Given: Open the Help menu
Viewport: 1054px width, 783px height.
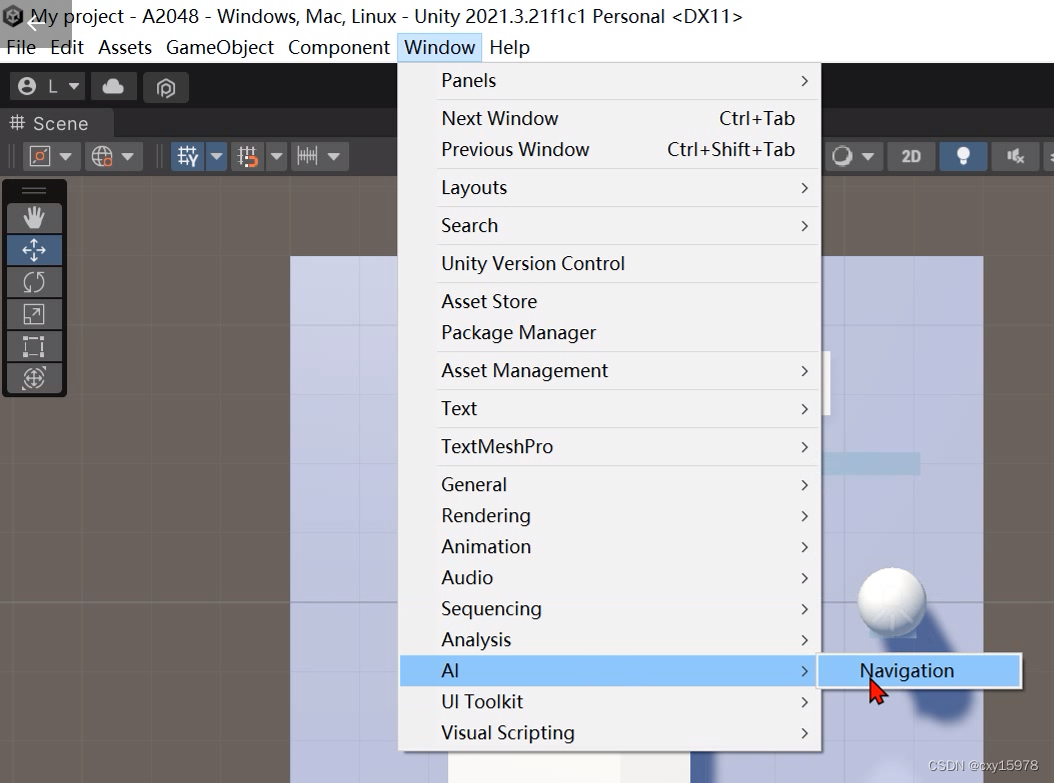Looking at the screenshot, I should (x=510, y=48).
